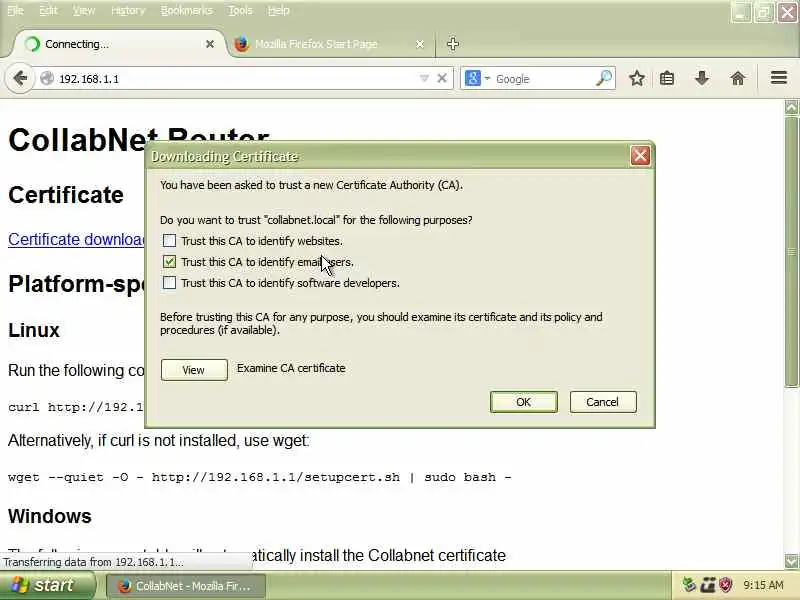The width and height of the screenshot is (800, 600).
Task: Click View to examine CA certificate
Action: click(194, 370)
